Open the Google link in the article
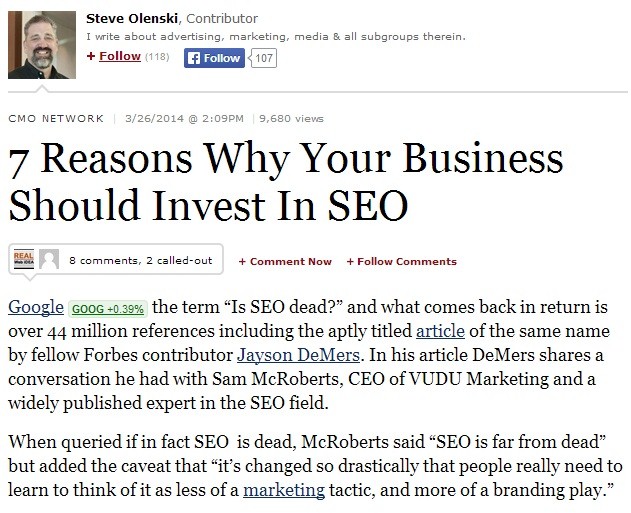 click(35, 308)
